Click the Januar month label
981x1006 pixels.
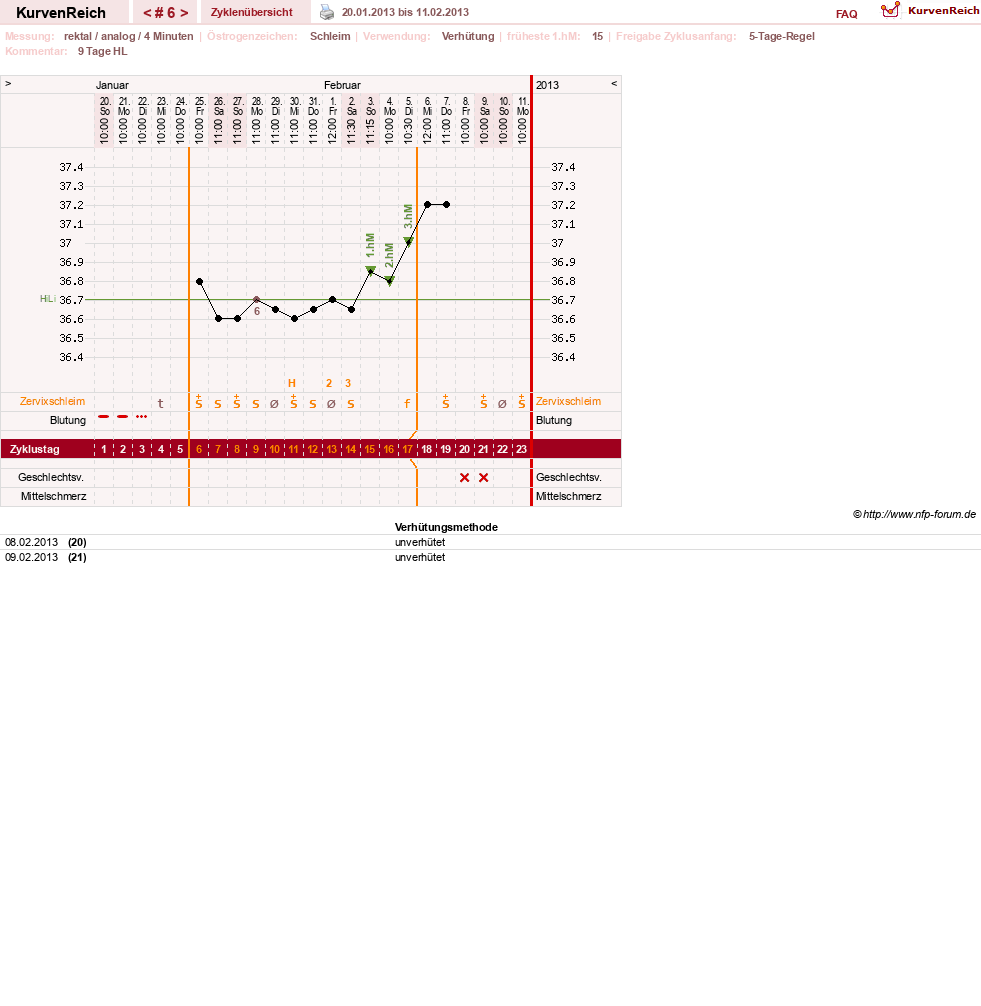pyautogui.click(x=112, y=85)
